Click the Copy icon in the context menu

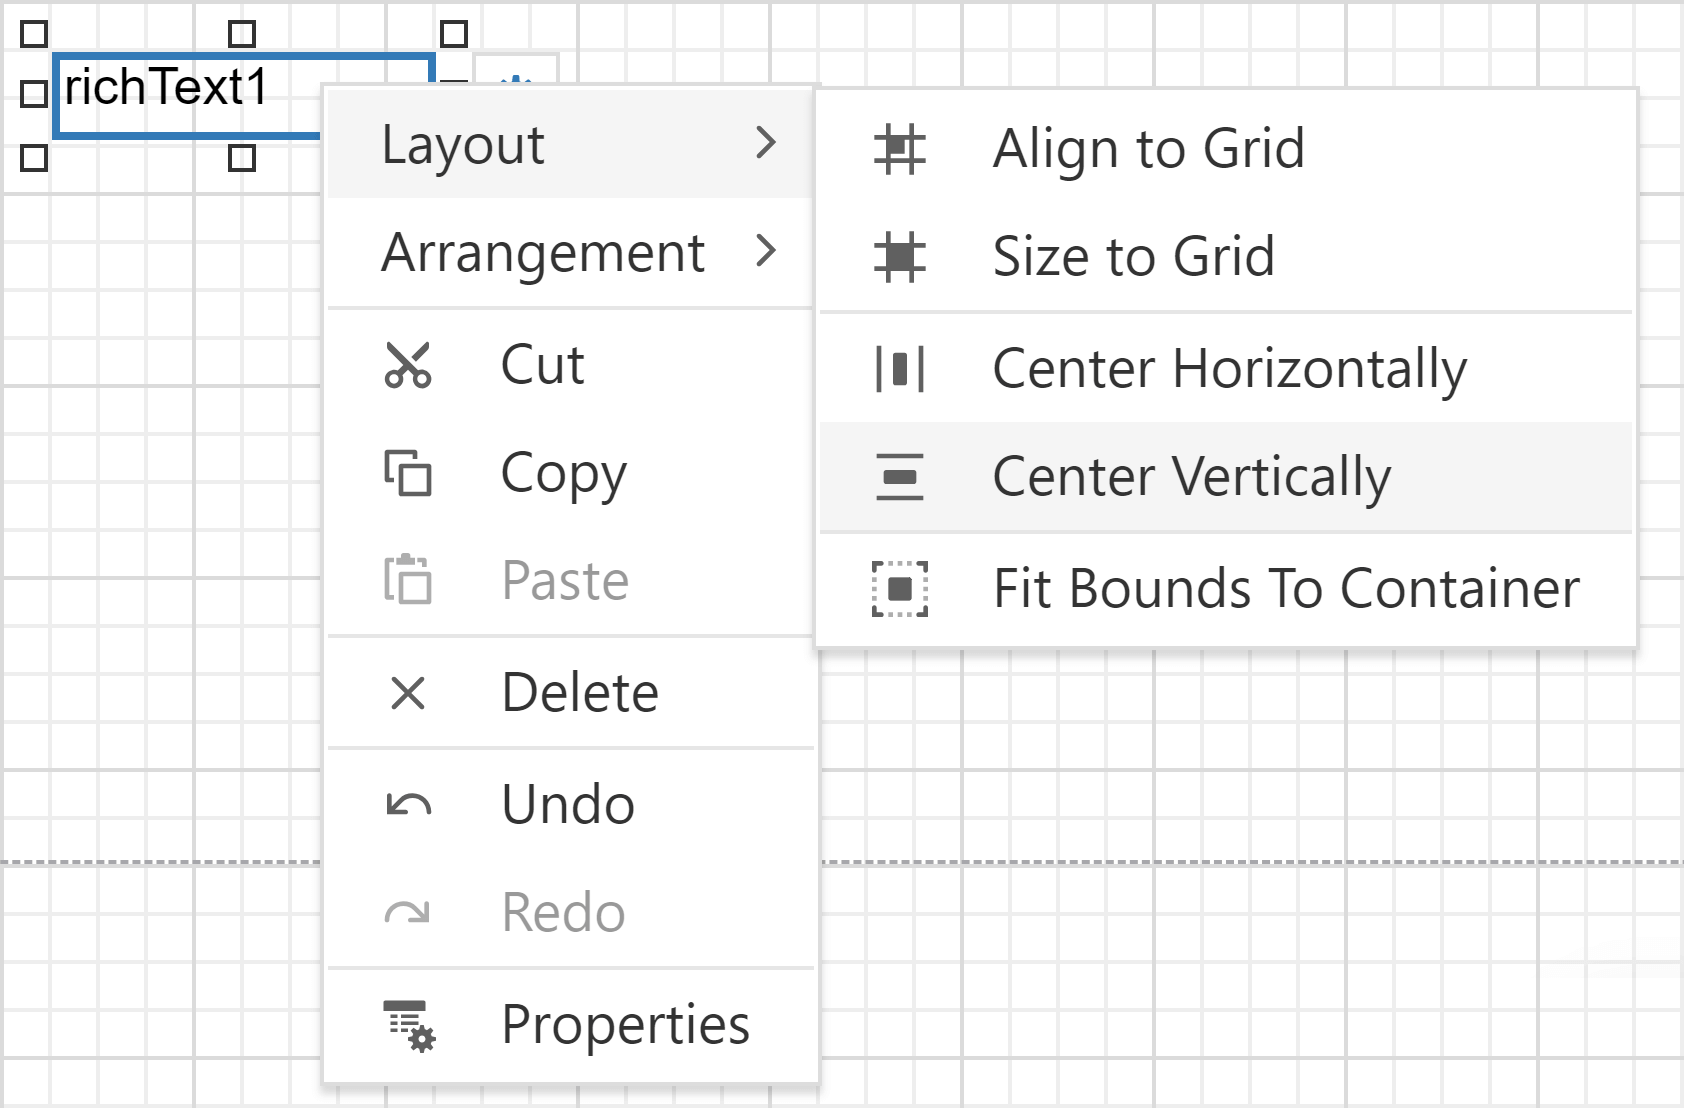[x=408, y=475]
